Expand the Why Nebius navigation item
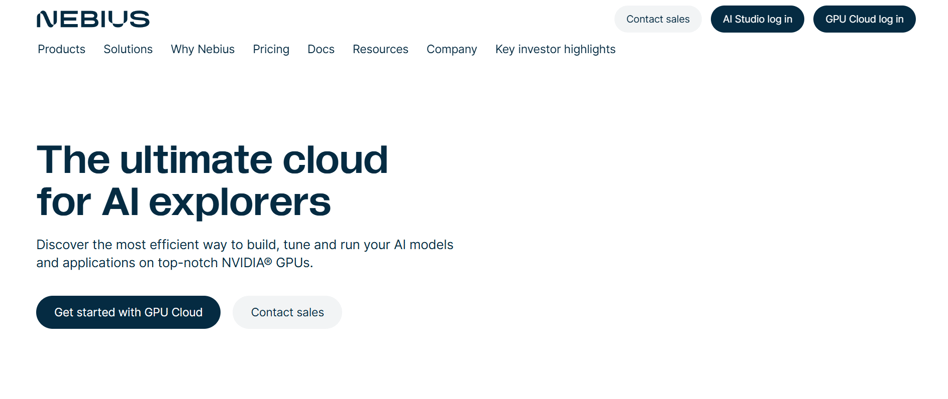Image resolution: width=948 pixels, height=399 pixels. (x=203, y=50)
